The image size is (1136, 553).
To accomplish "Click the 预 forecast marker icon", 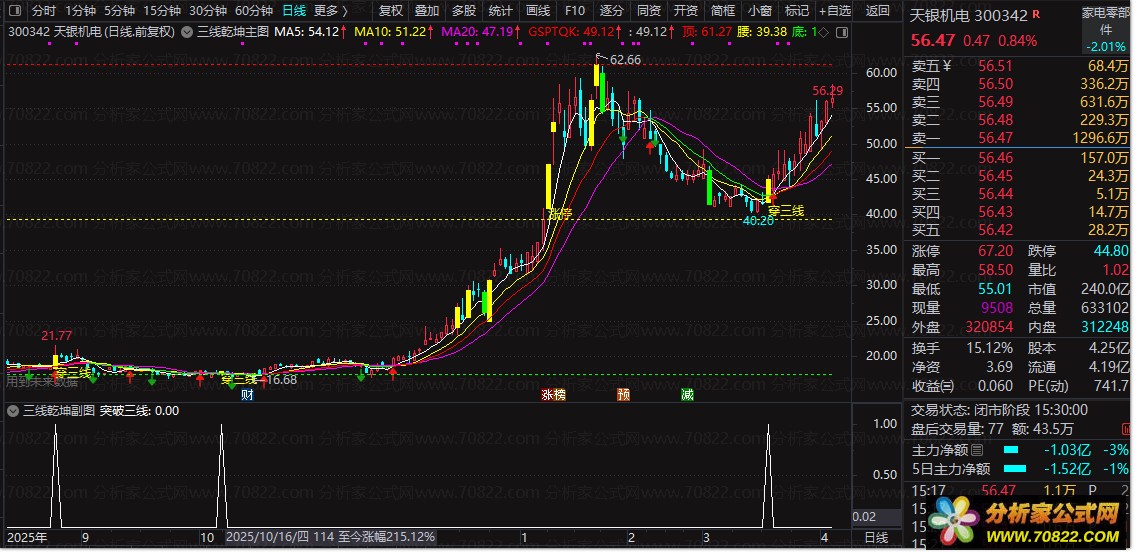I will pos(624,395).
